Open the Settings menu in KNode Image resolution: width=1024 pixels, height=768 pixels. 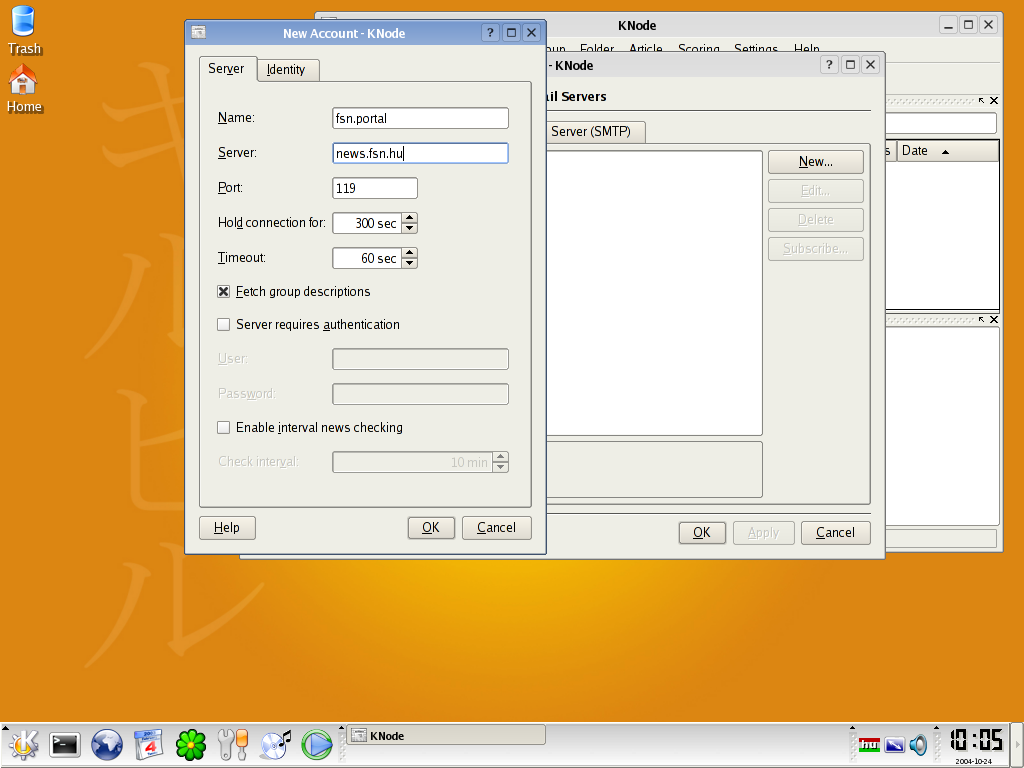click(x=756, y=48)
